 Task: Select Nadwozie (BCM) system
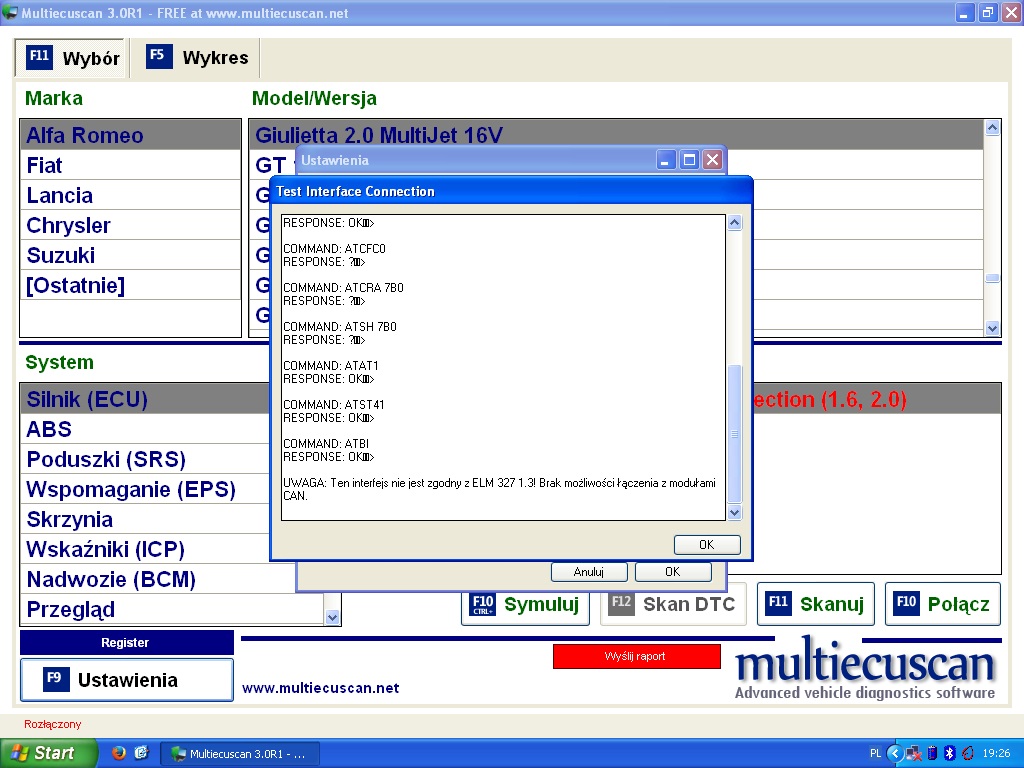pyautogui.click(x=157, y=579)
